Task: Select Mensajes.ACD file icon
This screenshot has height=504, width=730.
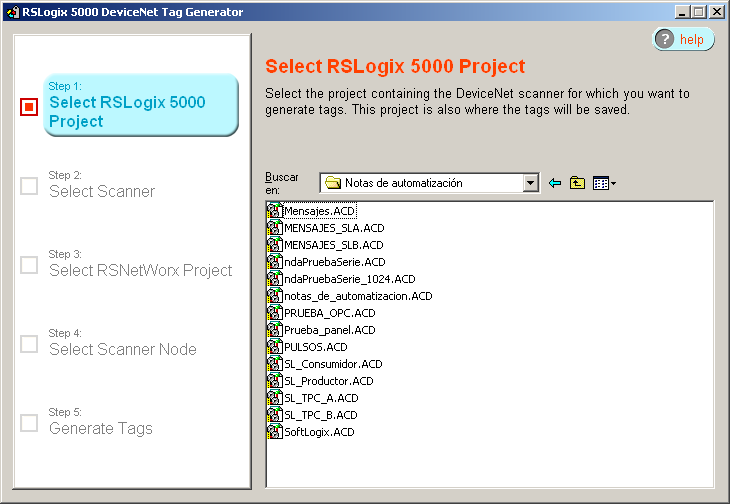Action: (x=275, y=211)
